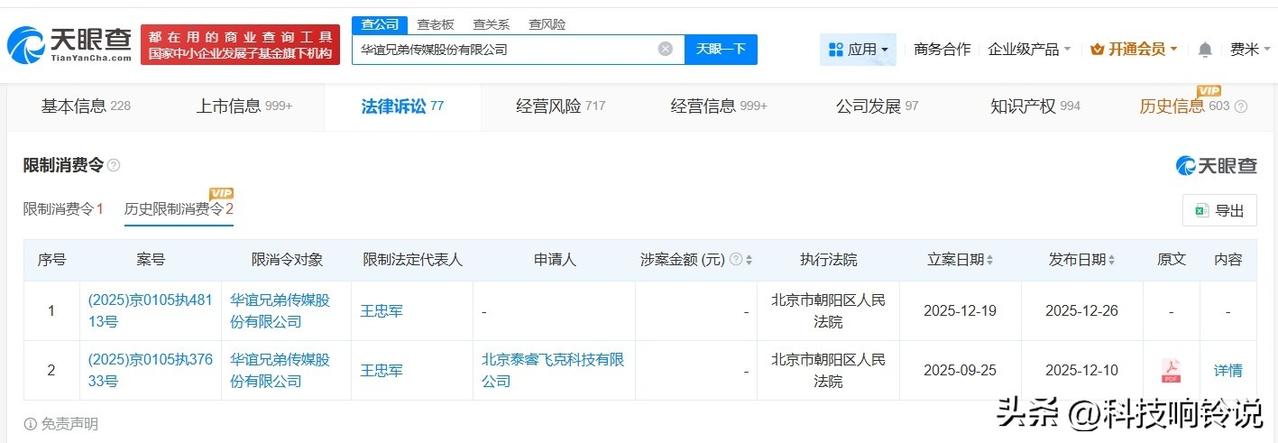1278x443 pixels.
Task: Click 王忠军 in row 1
Action: [382, 311]
